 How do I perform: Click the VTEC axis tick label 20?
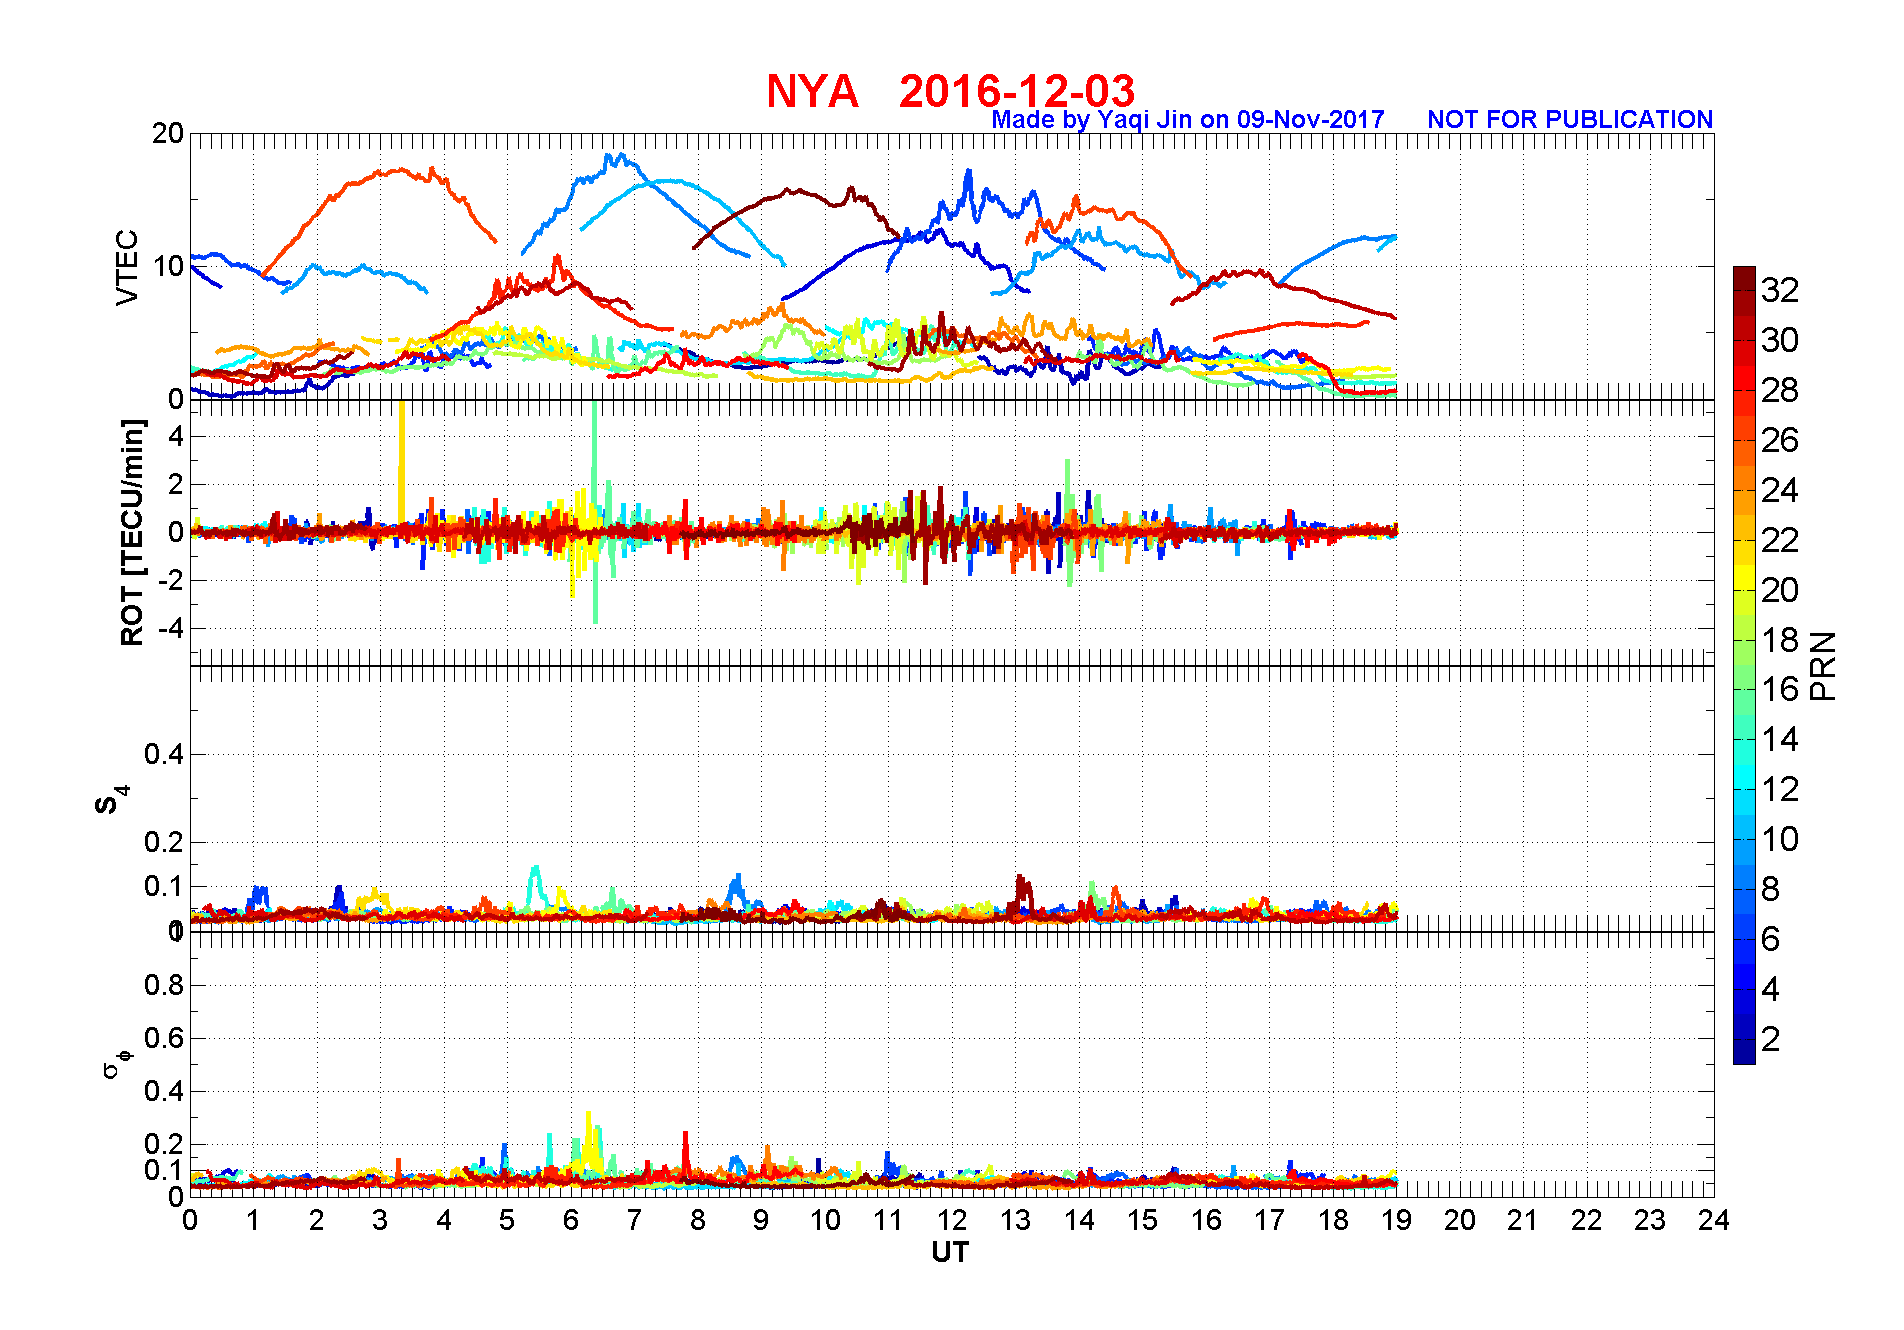pos(167,133)
